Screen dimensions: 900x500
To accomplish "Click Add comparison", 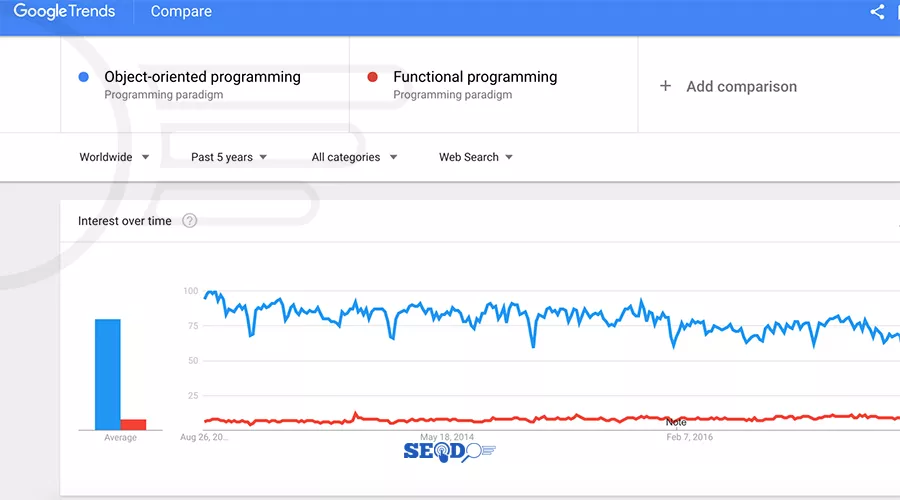I will (742, 87).
